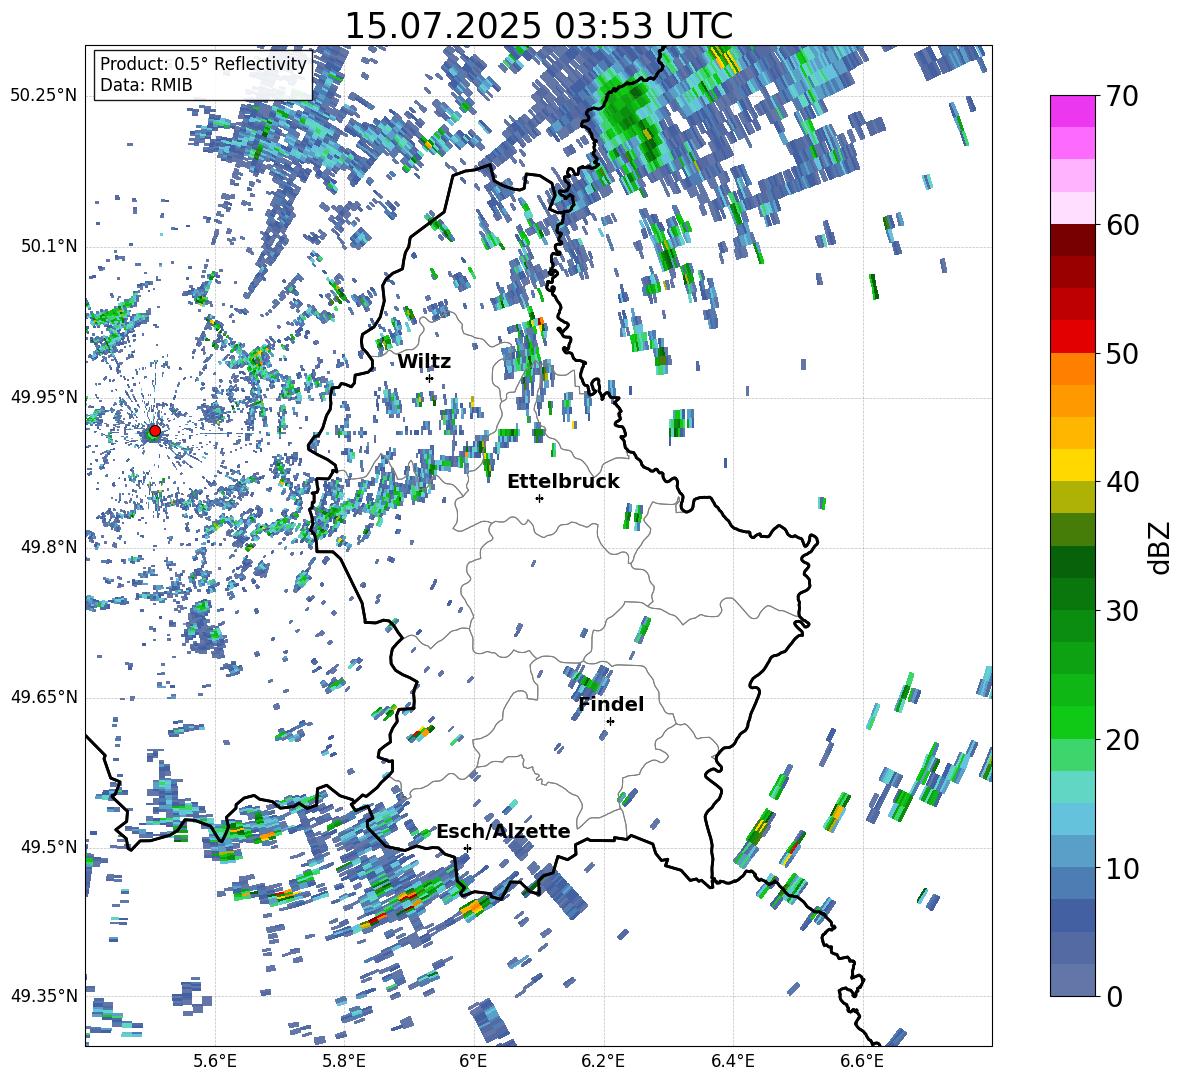This screenshot has width=1184, height=1081.
Task: Click the red radar location marker
Action: click(155, 431)
